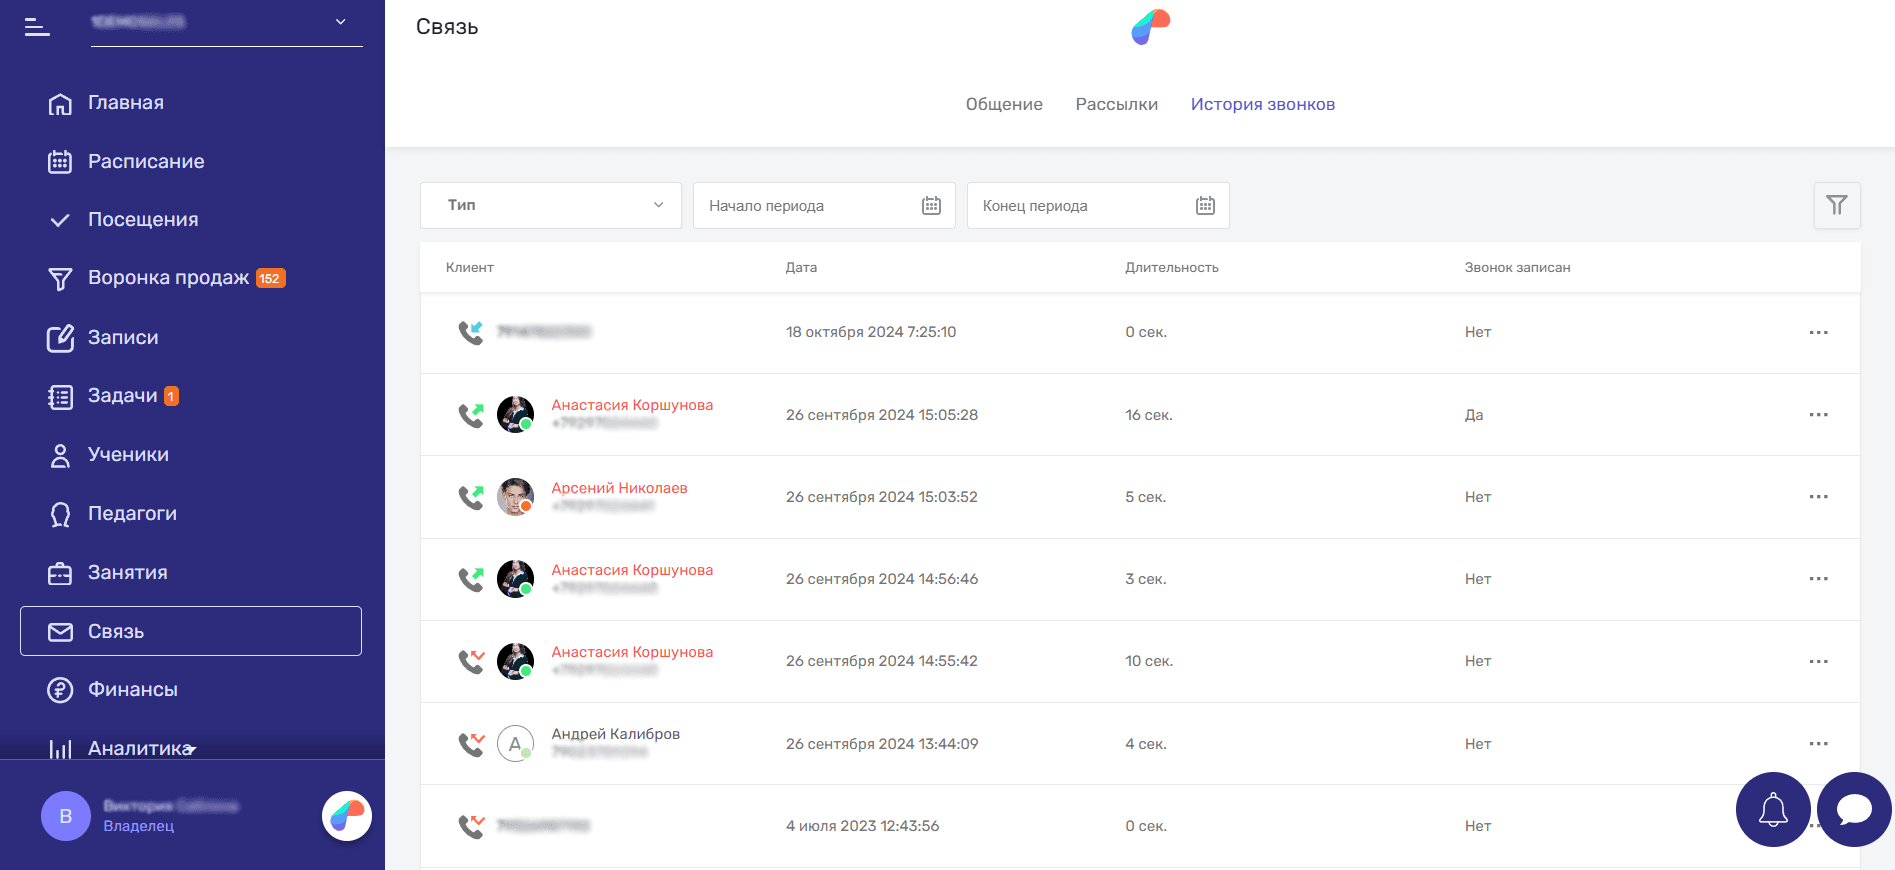Viewport: 1895px width, 870px height.
Task: Click the user avatar labeled В
Action: pyautogui.click(x=66, y=816)
